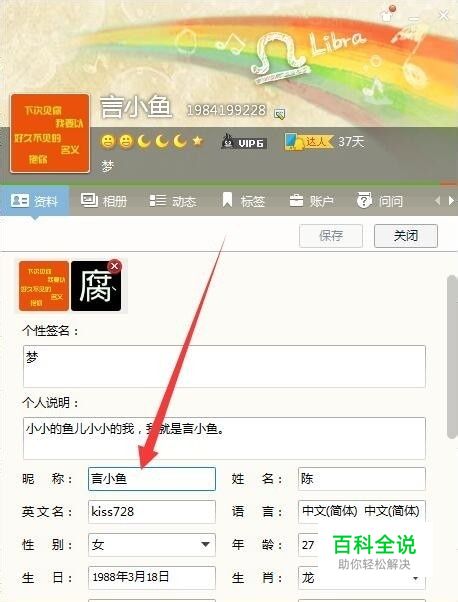Open the 动态 updates tab

click(173, 200)
